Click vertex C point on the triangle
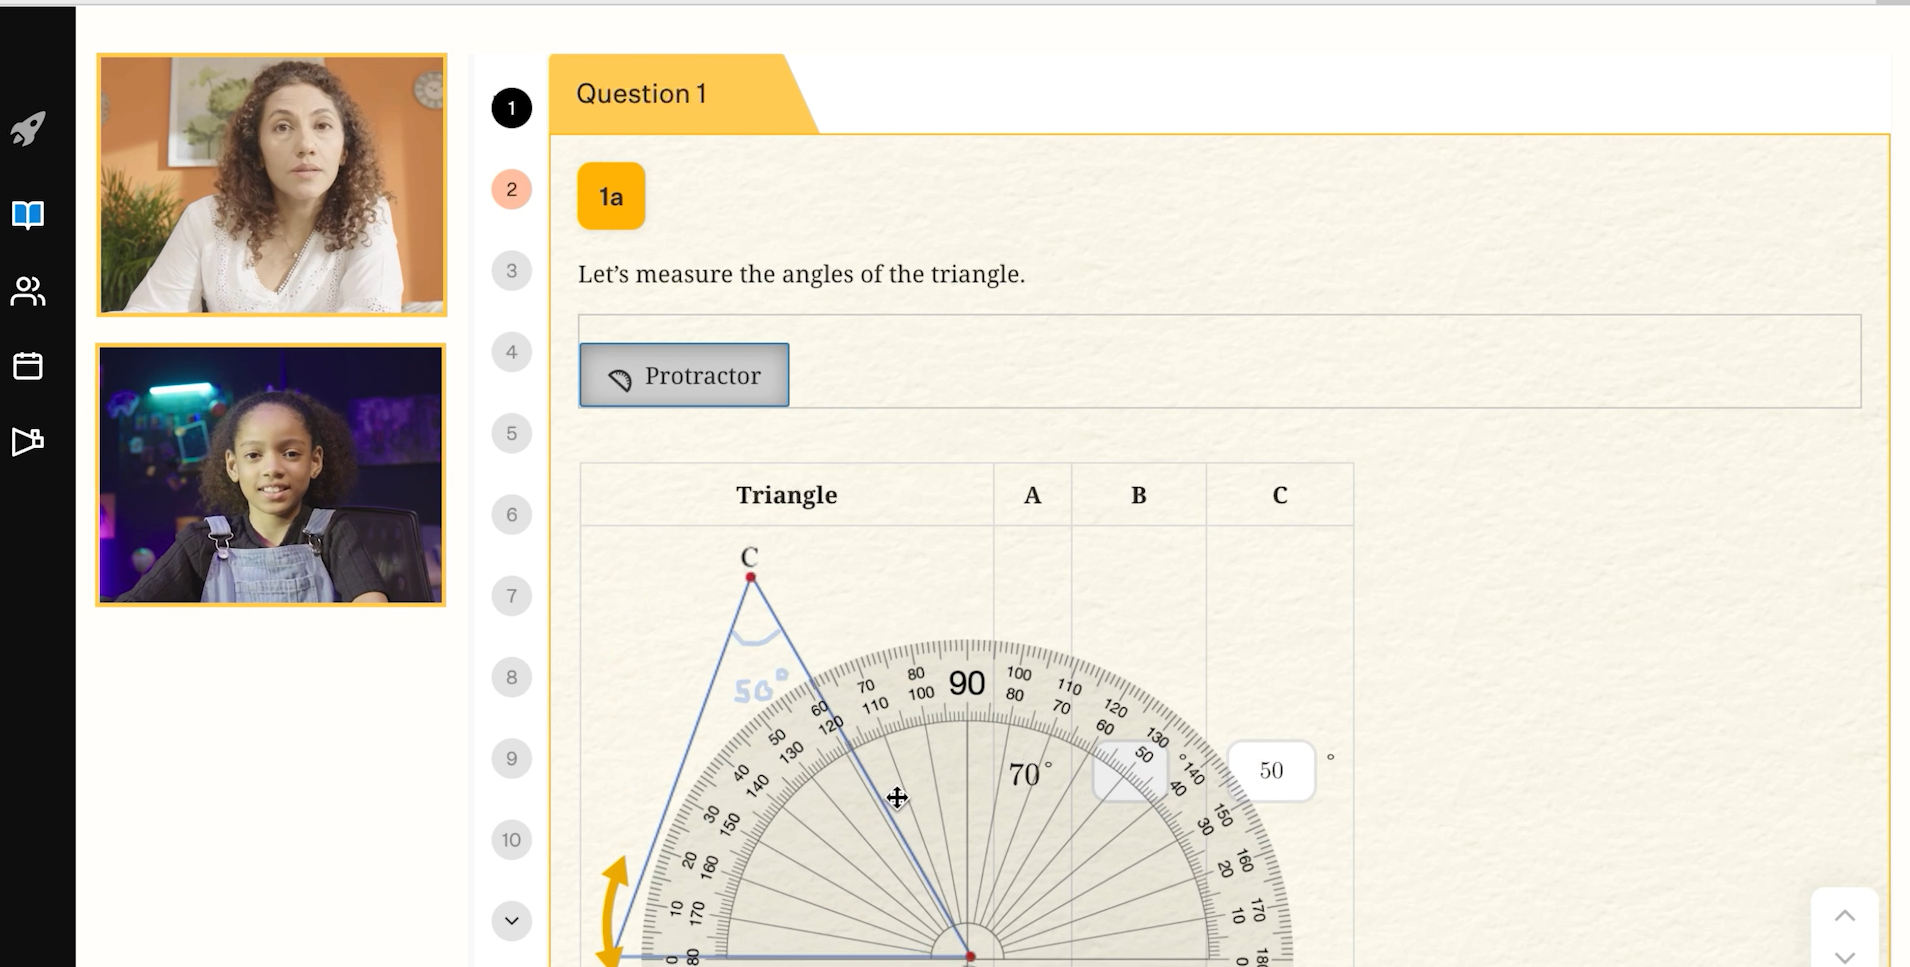Viewport: 1910px width, 967px height. click(x=751, y=577)
